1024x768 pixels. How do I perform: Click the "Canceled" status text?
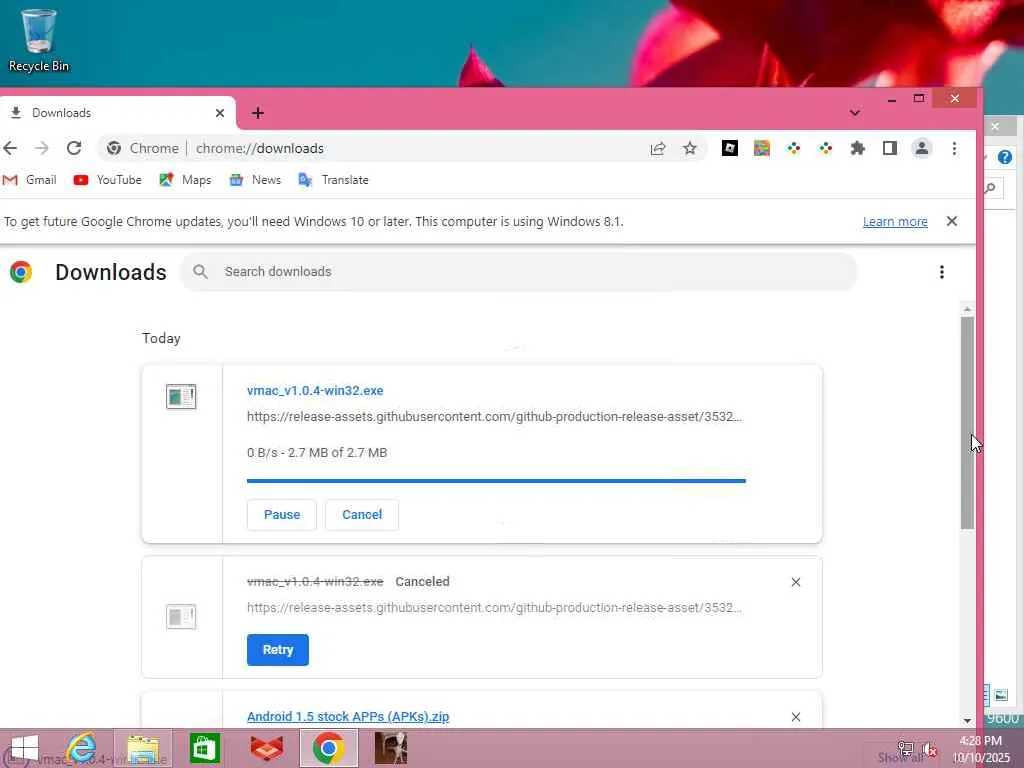[423, 581]
